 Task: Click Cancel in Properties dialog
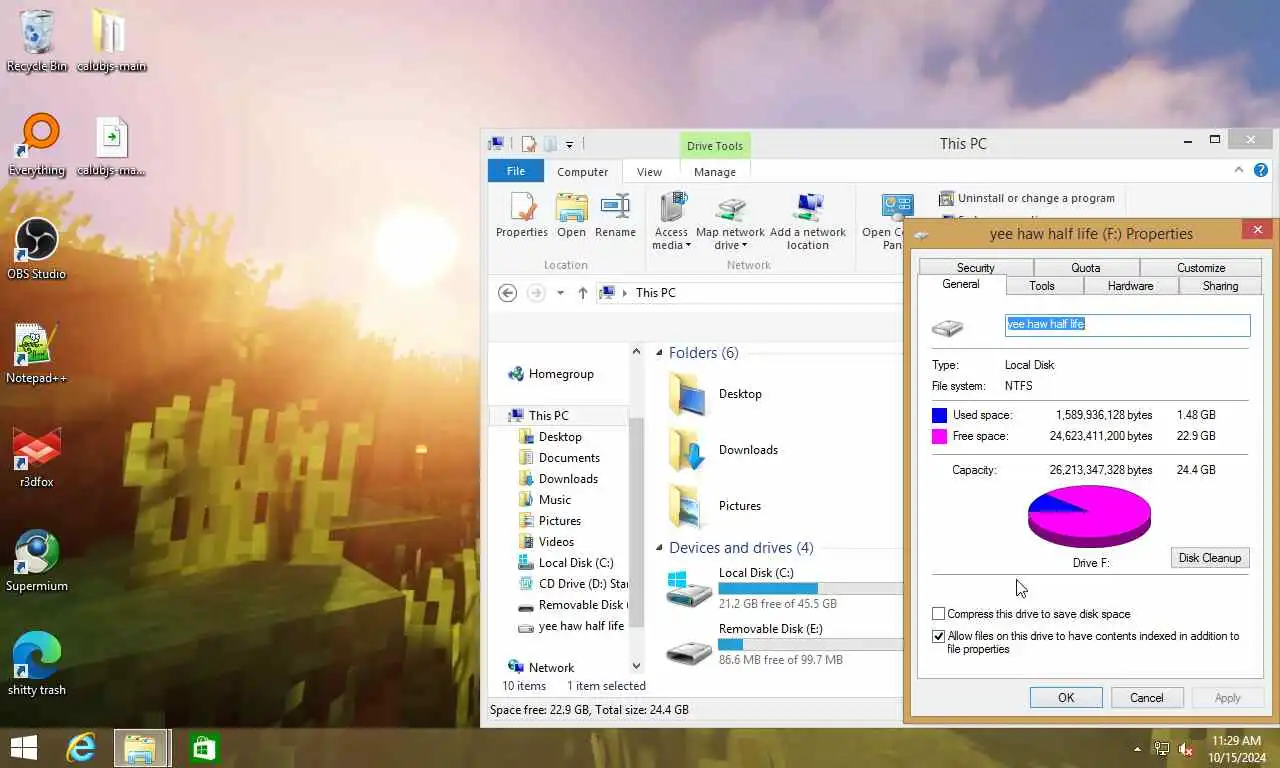coord(1147,698)
